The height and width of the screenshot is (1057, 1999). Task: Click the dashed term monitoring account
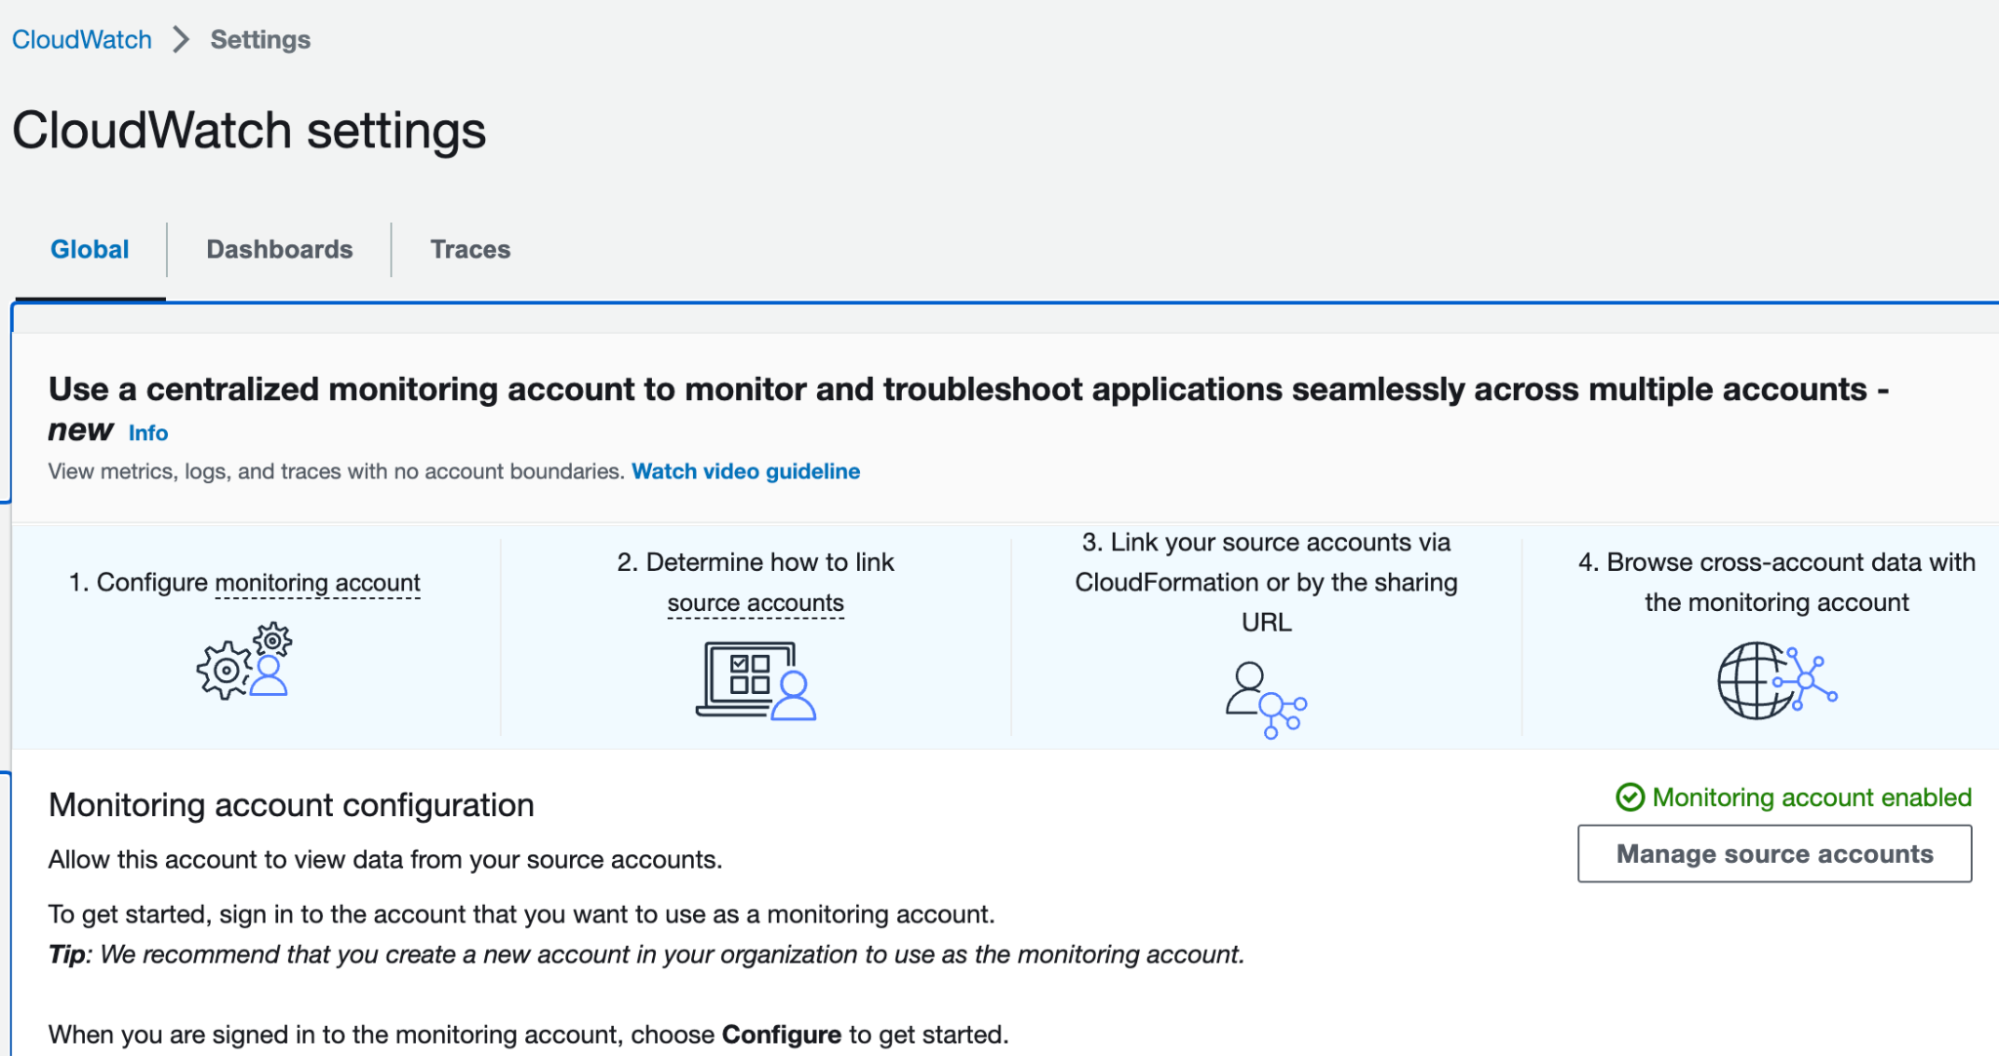point(316,582)
